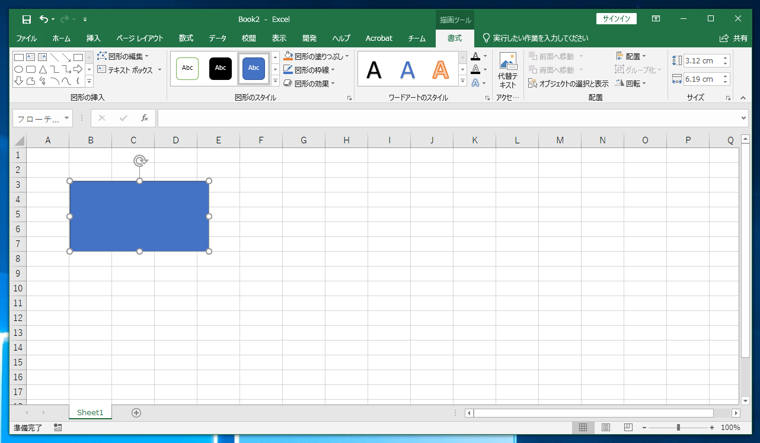The image size is (760, 443).
Task: Apply the black Abc shape style
Action: coord(221,68)
